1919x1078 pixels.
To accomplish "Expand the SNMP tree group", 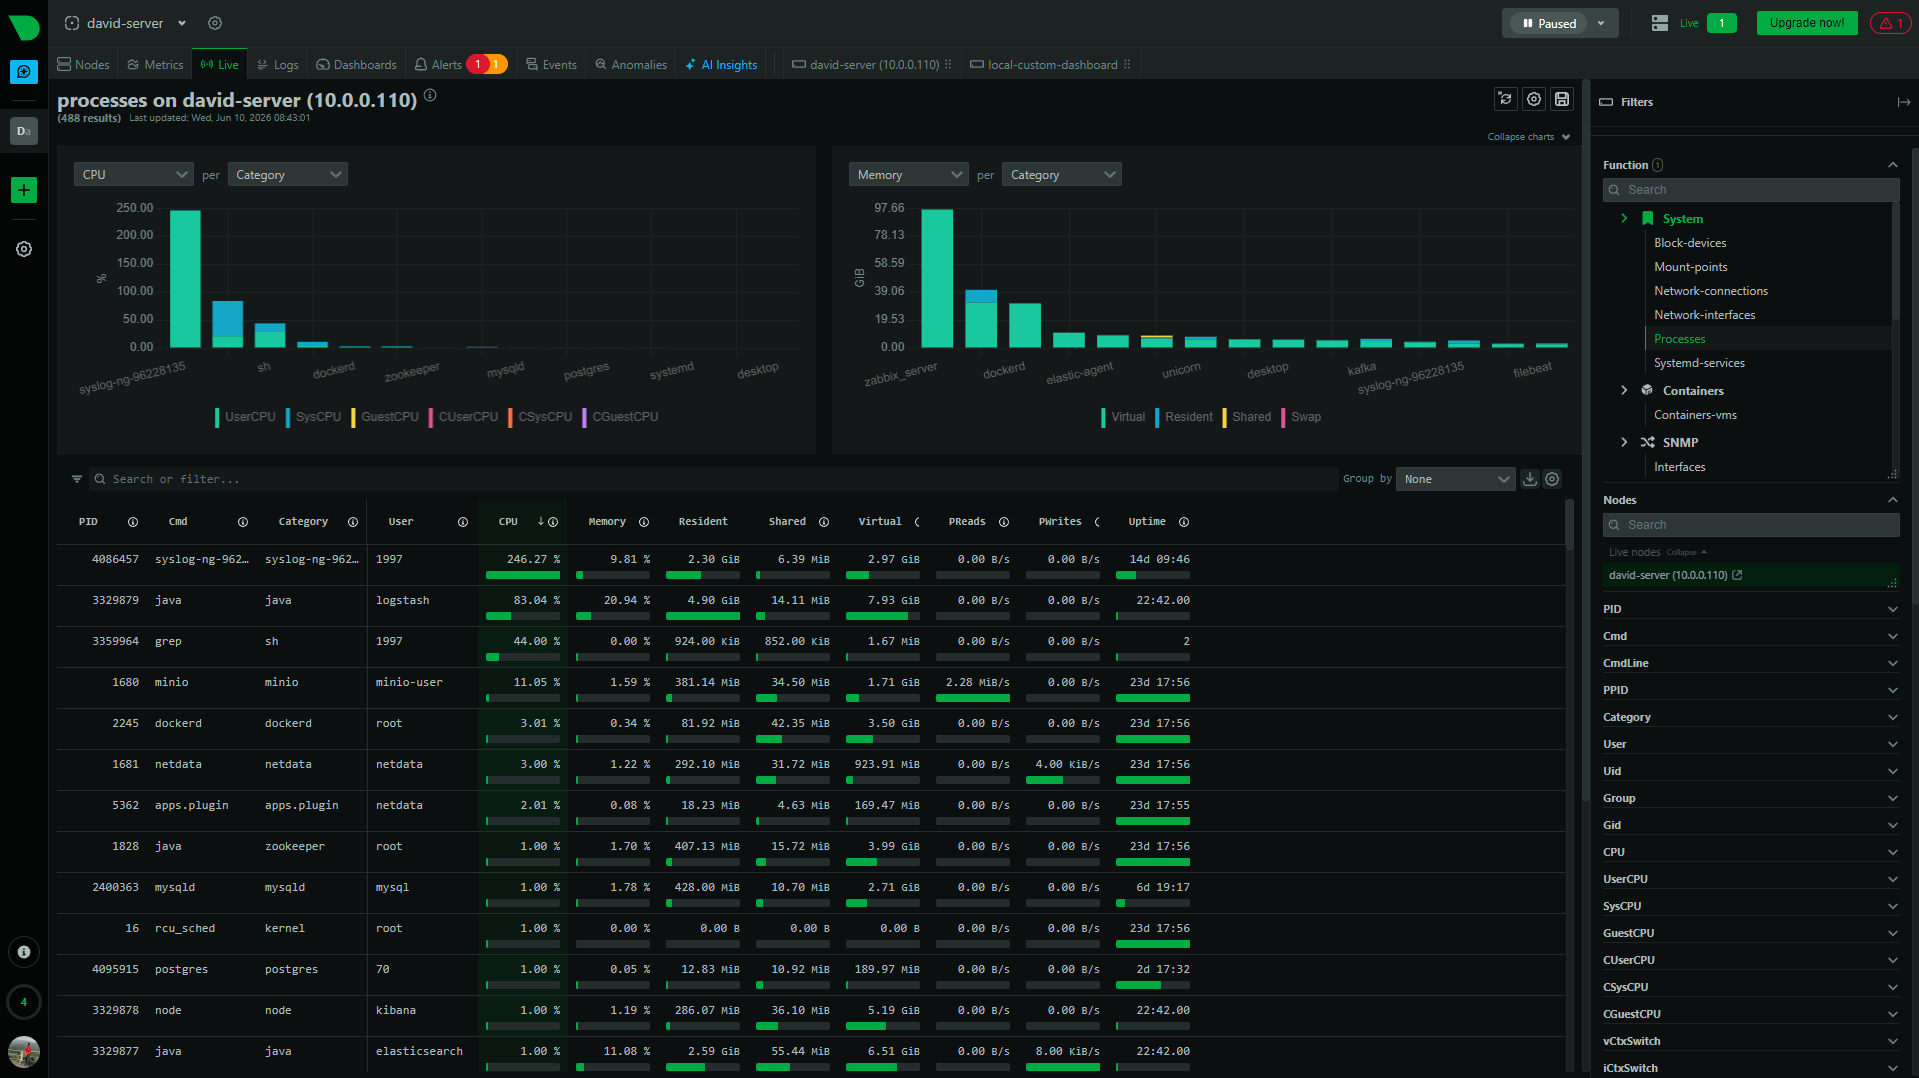I will (x=1624, y=442).
